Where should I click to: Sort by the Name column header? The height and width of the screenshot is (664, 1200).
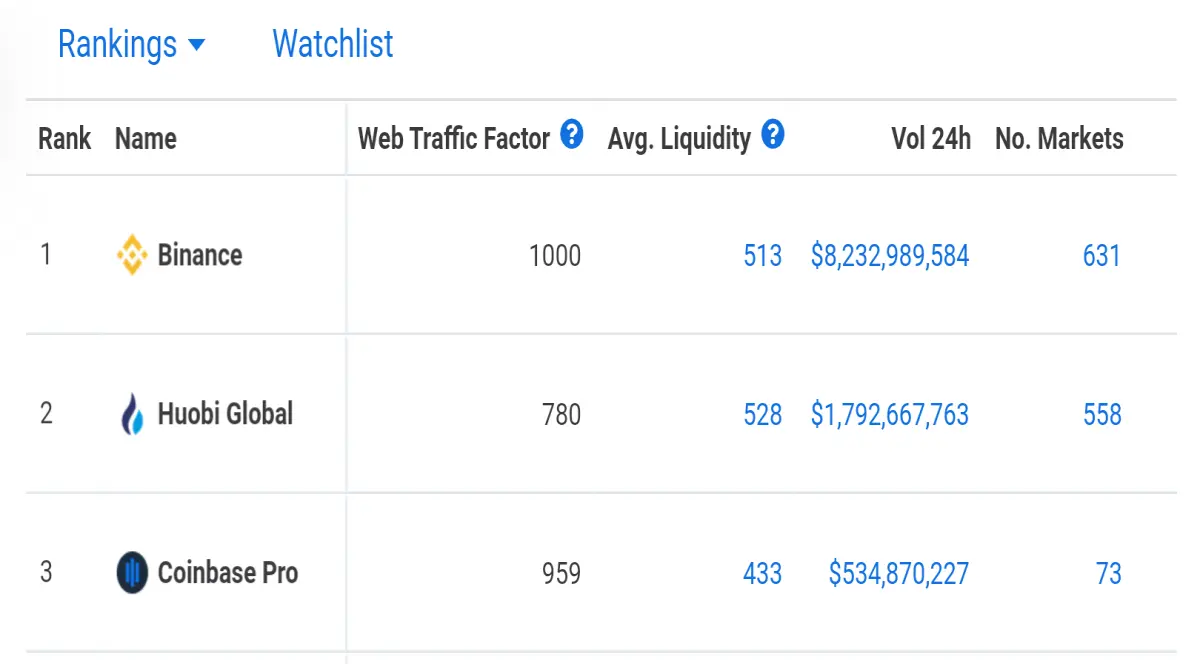click(146, 138)
